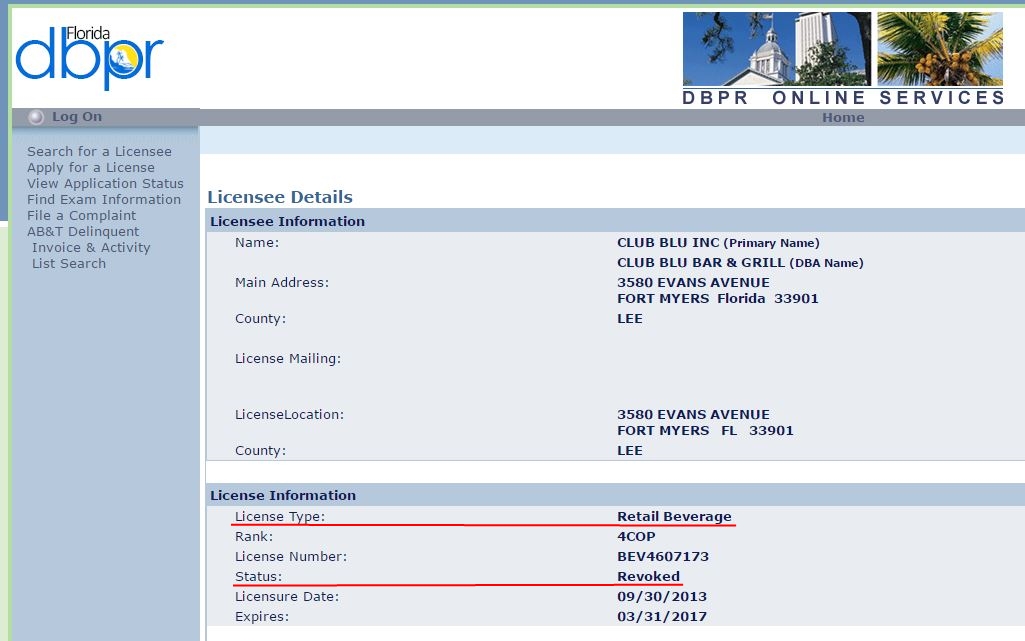The width and height of the screenshot is (1025, 641).
Task: Click the 4COP rank value
Action: pyautogui.click(x=636, y=536)
